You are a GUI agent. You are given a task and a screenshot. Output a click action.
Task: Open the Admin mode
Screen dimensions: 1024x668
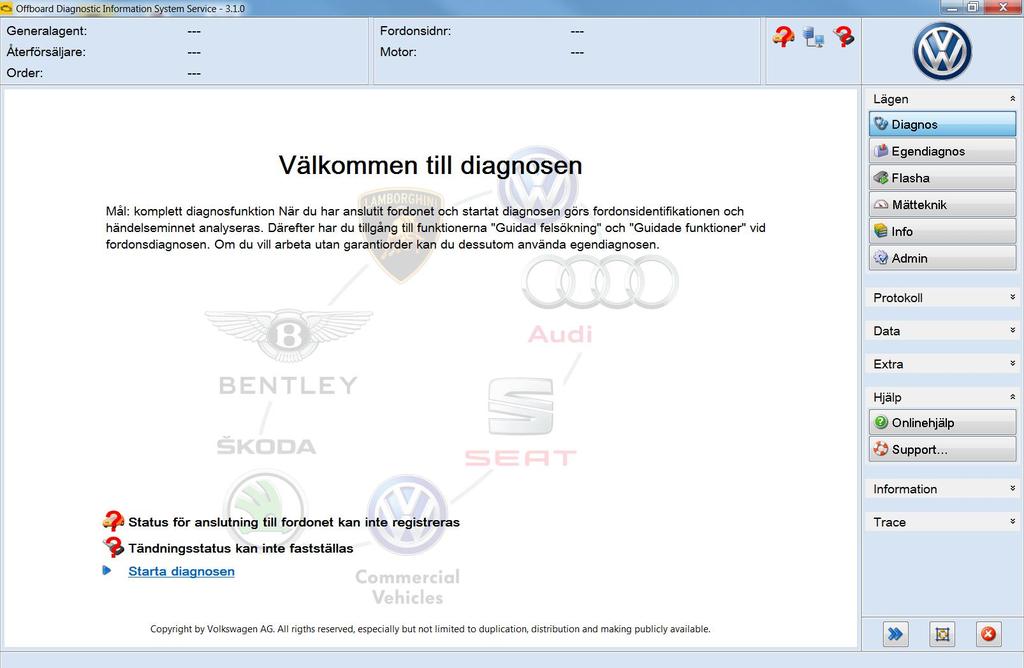tap(942, 258)
